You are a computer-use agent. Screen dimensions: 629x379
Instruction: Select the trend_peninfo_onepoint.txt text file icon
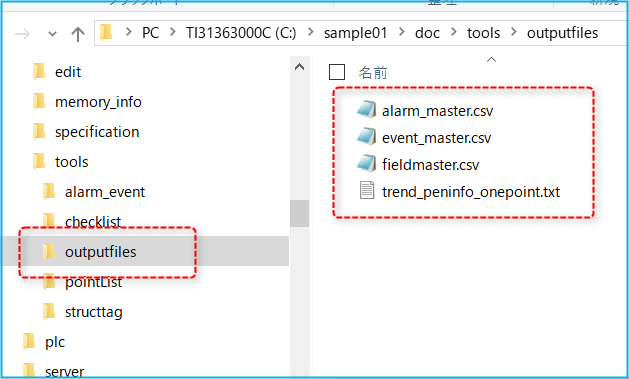367,191
